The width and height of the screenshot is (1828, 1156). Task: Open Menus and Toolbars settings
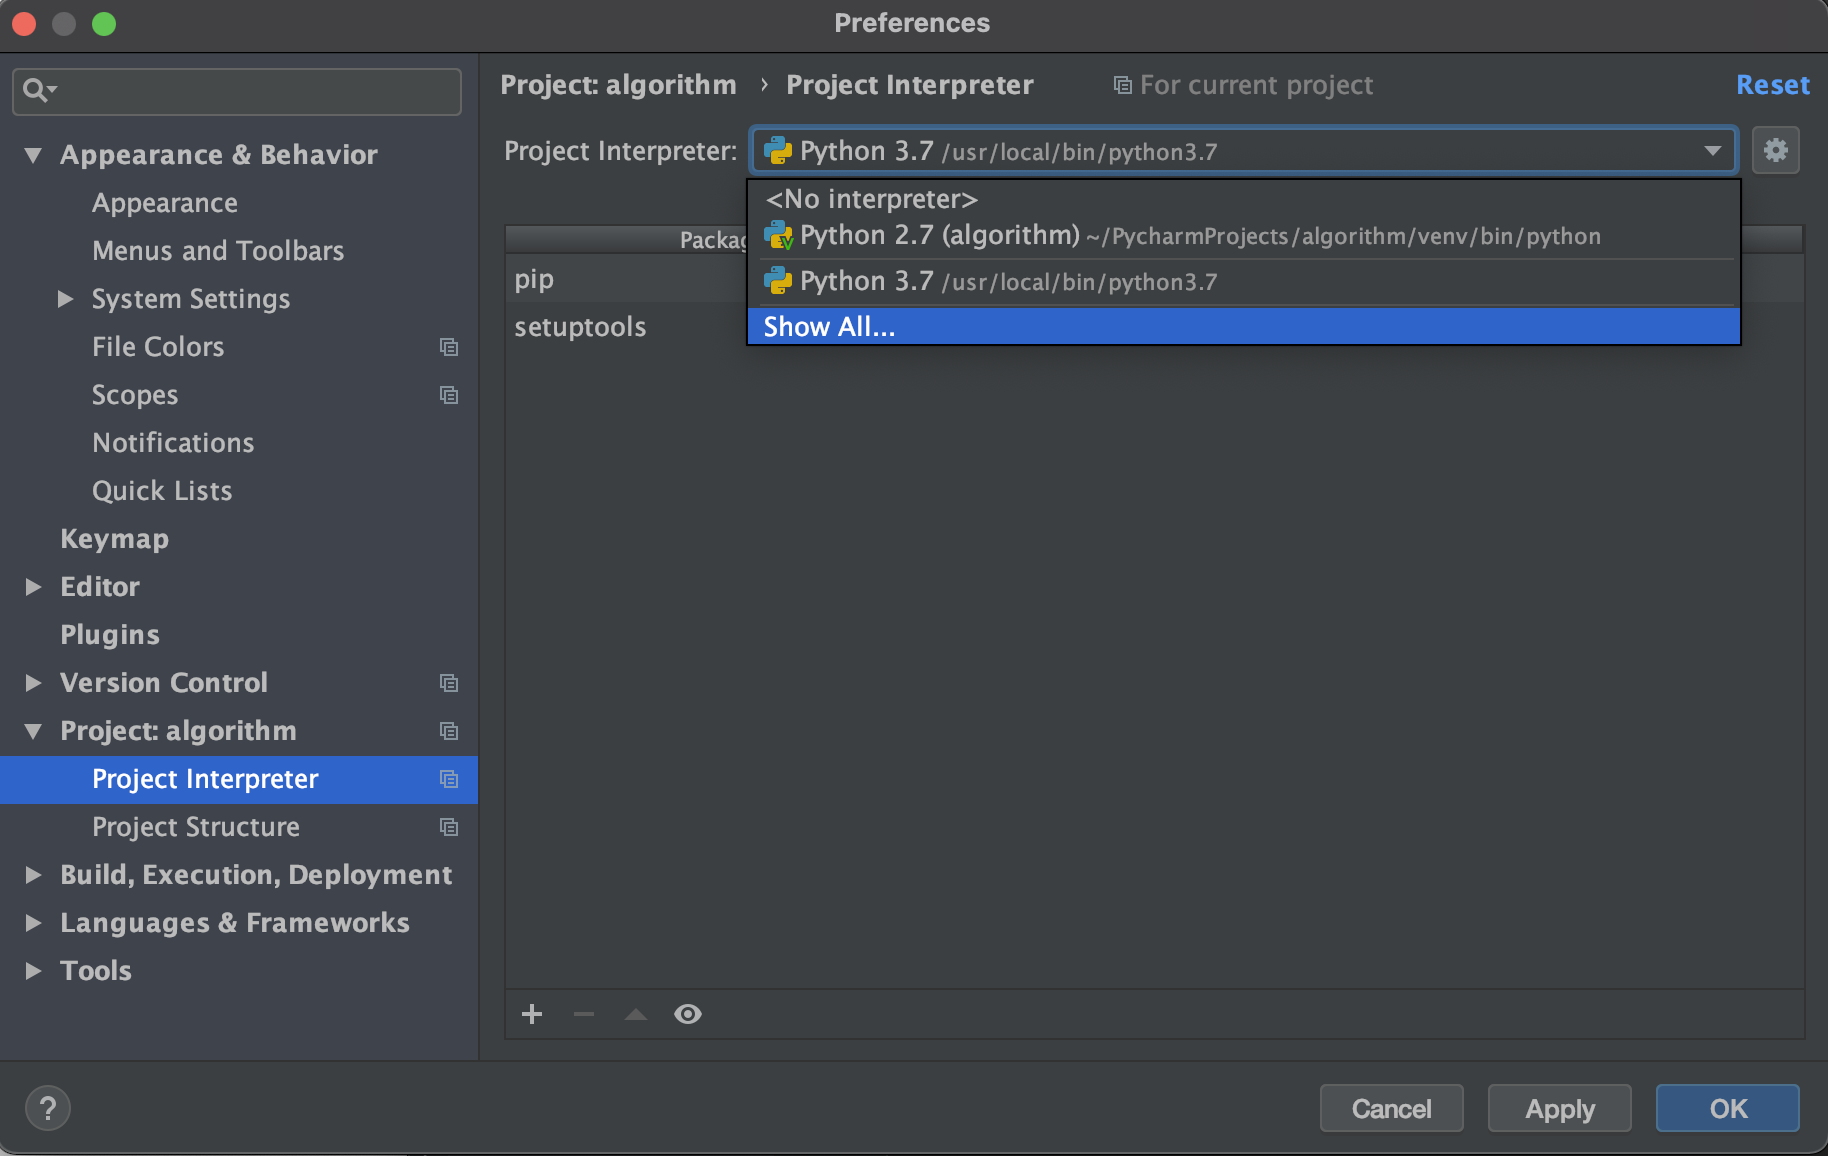[x=218, y=251]
